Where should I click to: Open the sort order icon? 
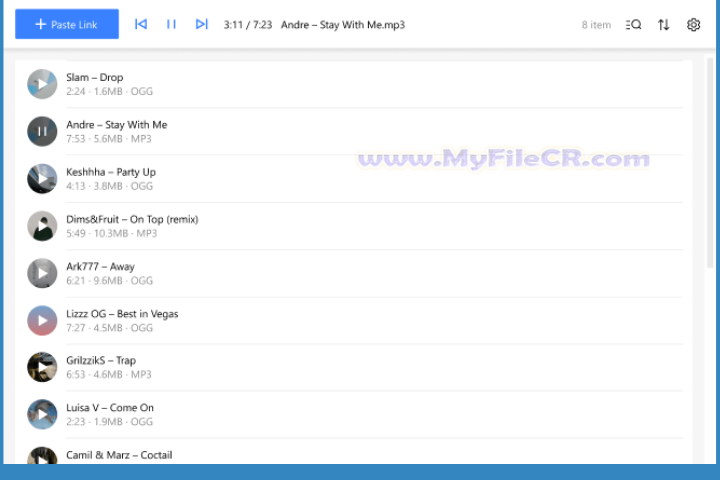pyautogui.click(x=664, y=25)
